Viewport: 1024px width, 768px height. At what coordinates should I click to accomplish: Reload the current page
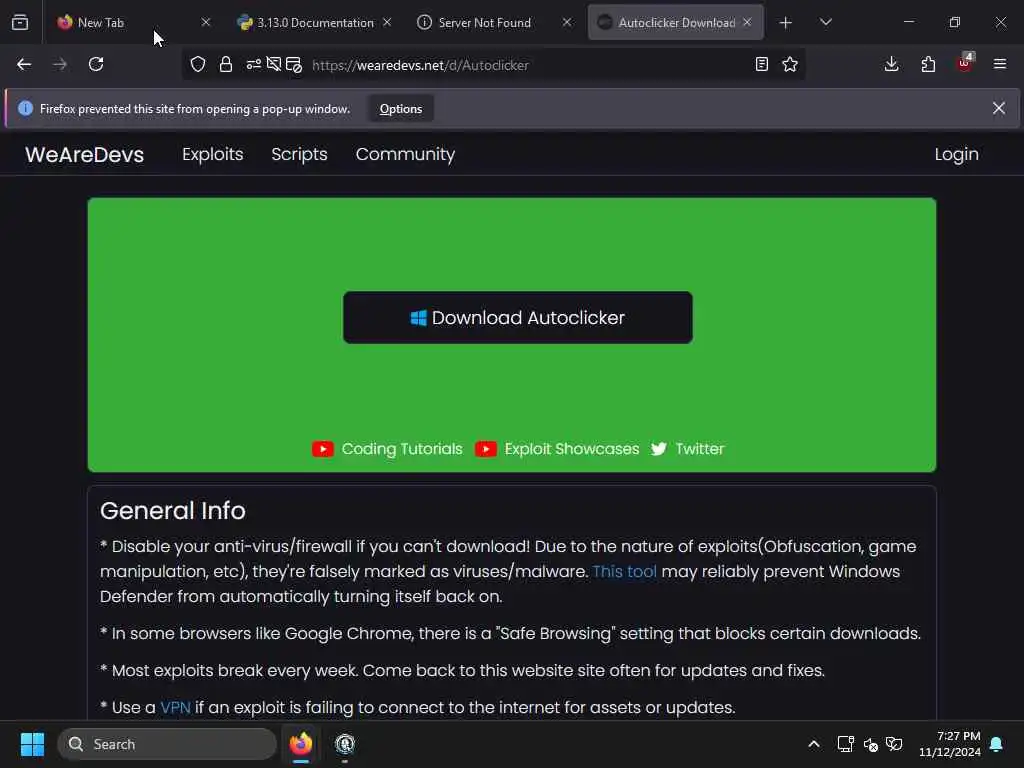[96, 64]
